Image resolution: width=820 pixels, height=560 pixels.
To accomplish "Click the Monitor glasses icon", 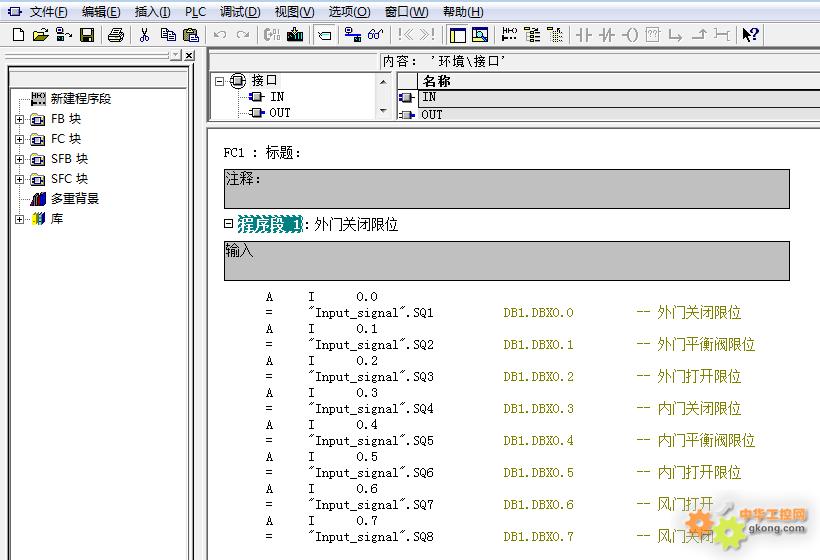I will click(375, 35).
